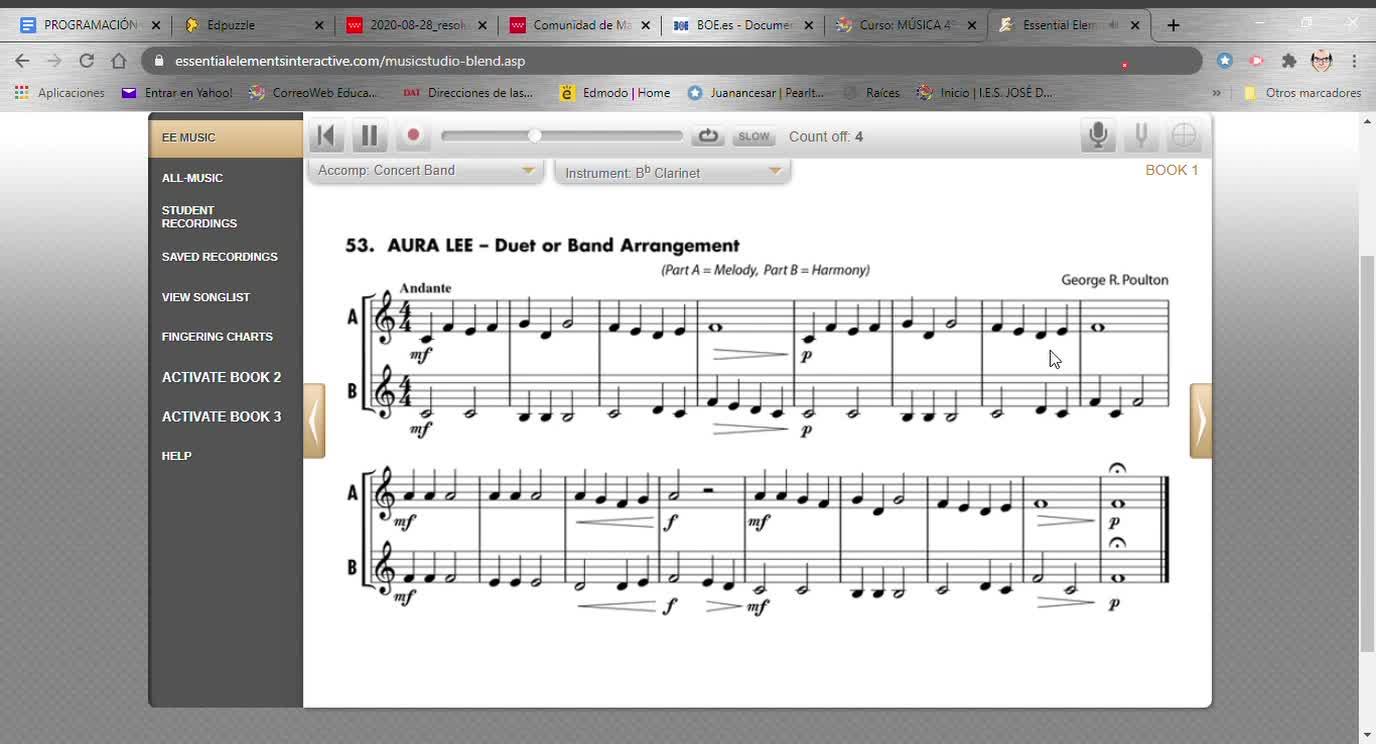The height and width of the screenshot is (744, 1376).
Task: Go back in browser history
Action: tap(22, 61)
